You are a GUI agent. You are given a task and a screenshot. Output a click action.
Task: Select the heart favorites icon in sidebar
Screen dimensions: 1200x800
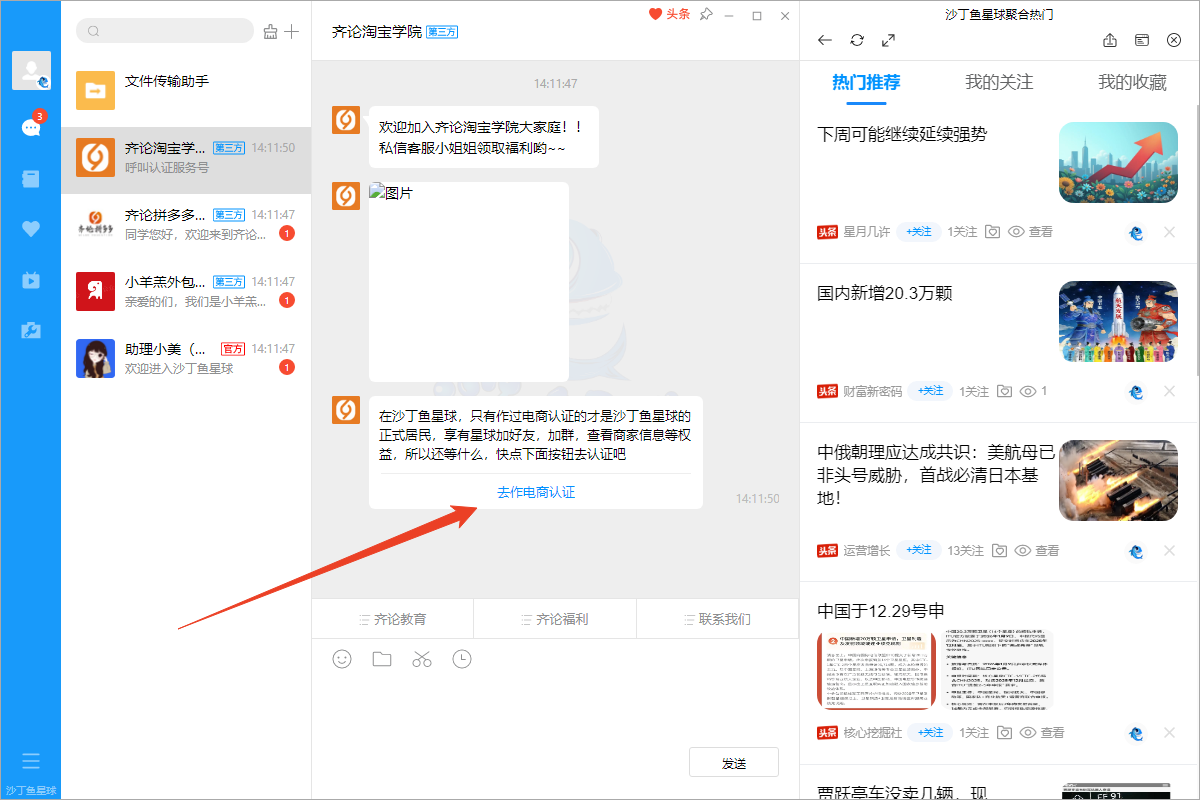point(31,228)
